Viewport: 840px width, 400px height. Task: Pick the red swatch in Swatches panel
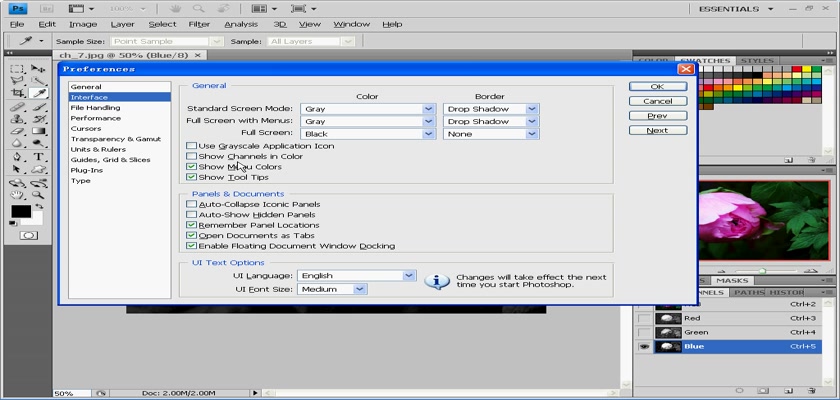point(796,69)
